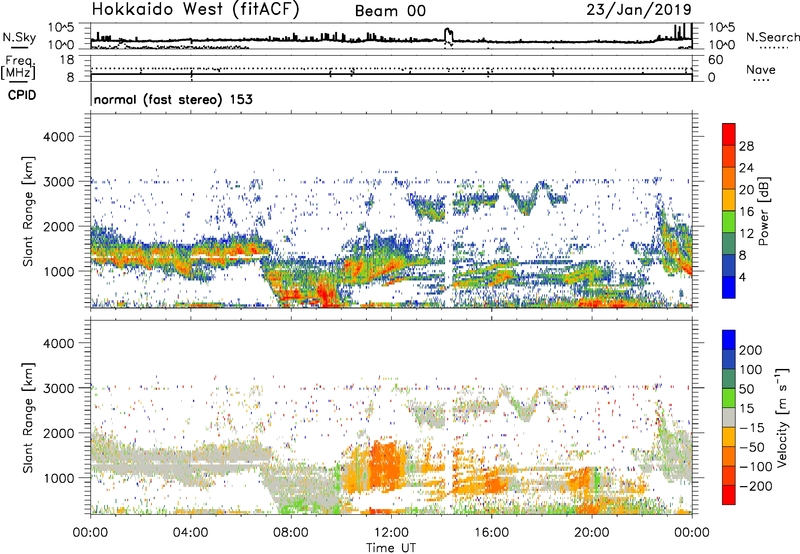Click the 'Freq. [MHz]' axis label
This screenshot has height=554, width=800.
coord(18,68)
